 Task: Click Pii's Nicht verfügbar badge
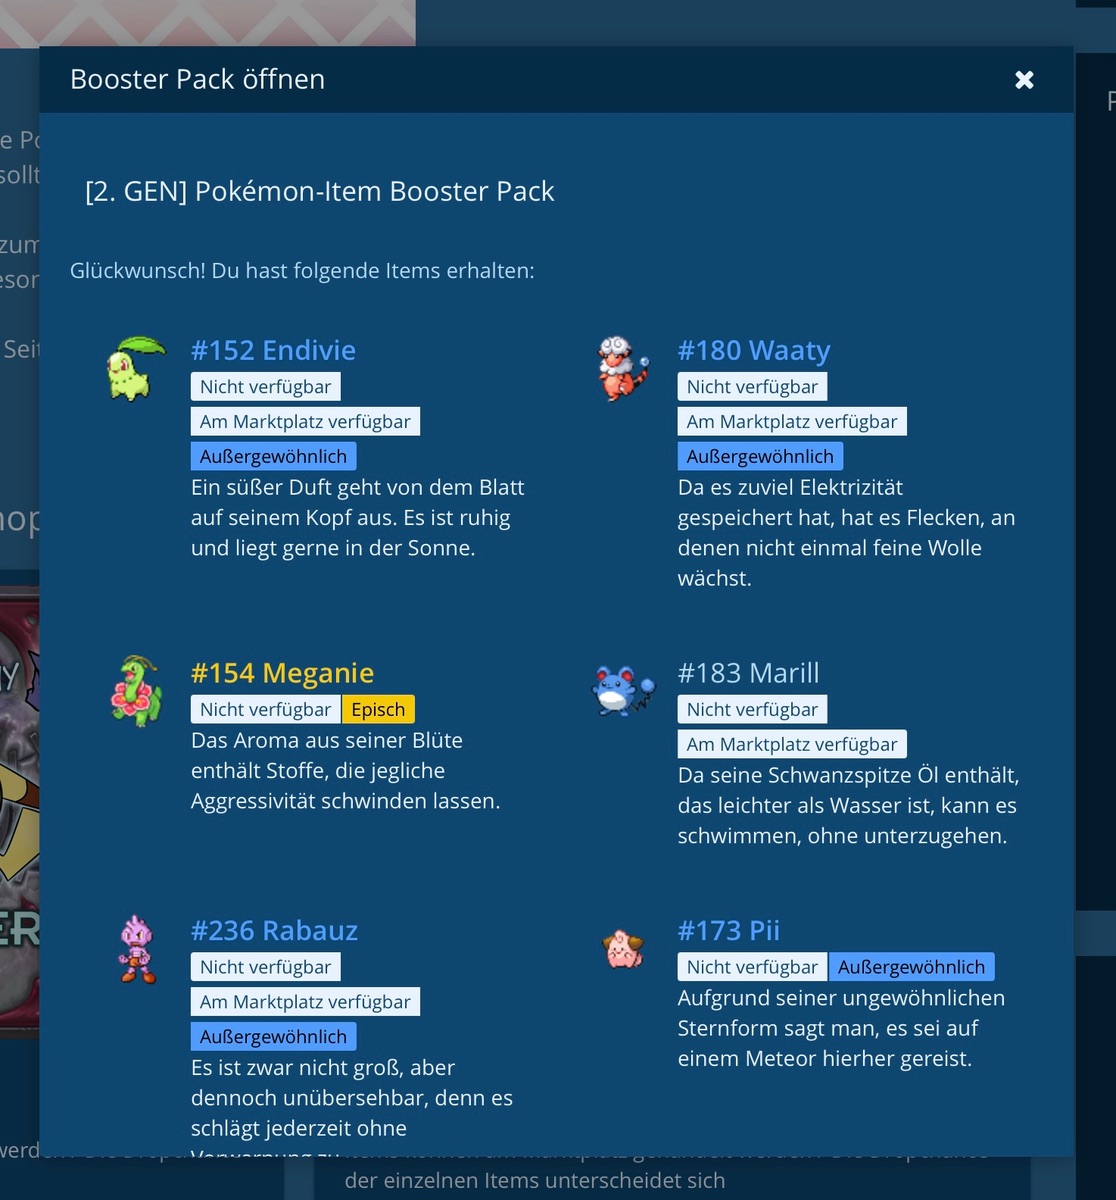pos(752,968)
